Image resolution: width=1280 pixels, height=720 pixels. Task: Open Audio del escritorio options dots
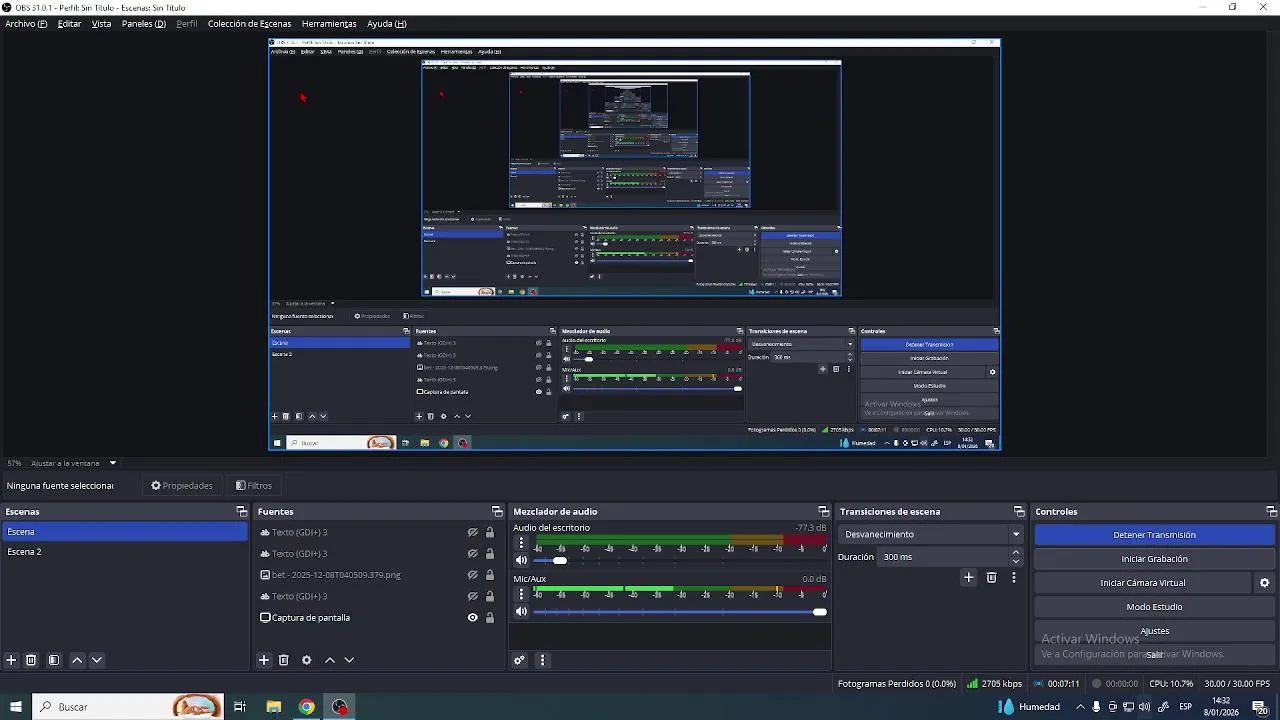click(x=521, y=543)
